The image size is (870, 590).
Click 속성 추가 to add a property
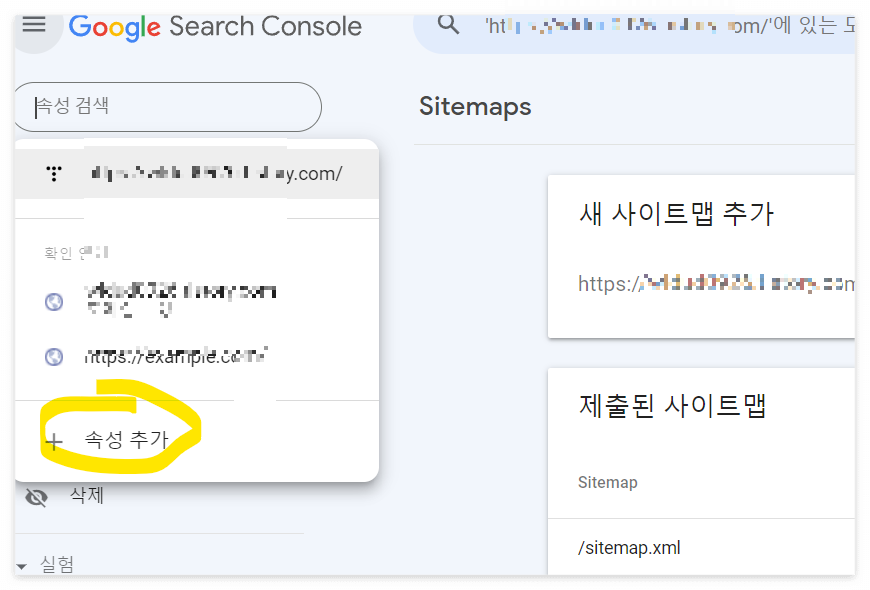[126, 440]
